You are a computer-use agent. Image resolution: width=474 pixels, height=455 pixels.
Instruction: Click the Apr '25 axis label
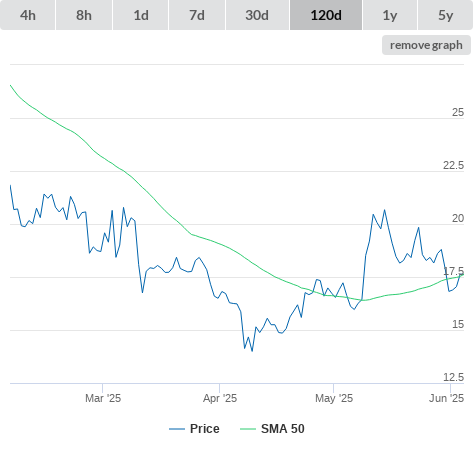pyautogui.click(x=220, y=398)
